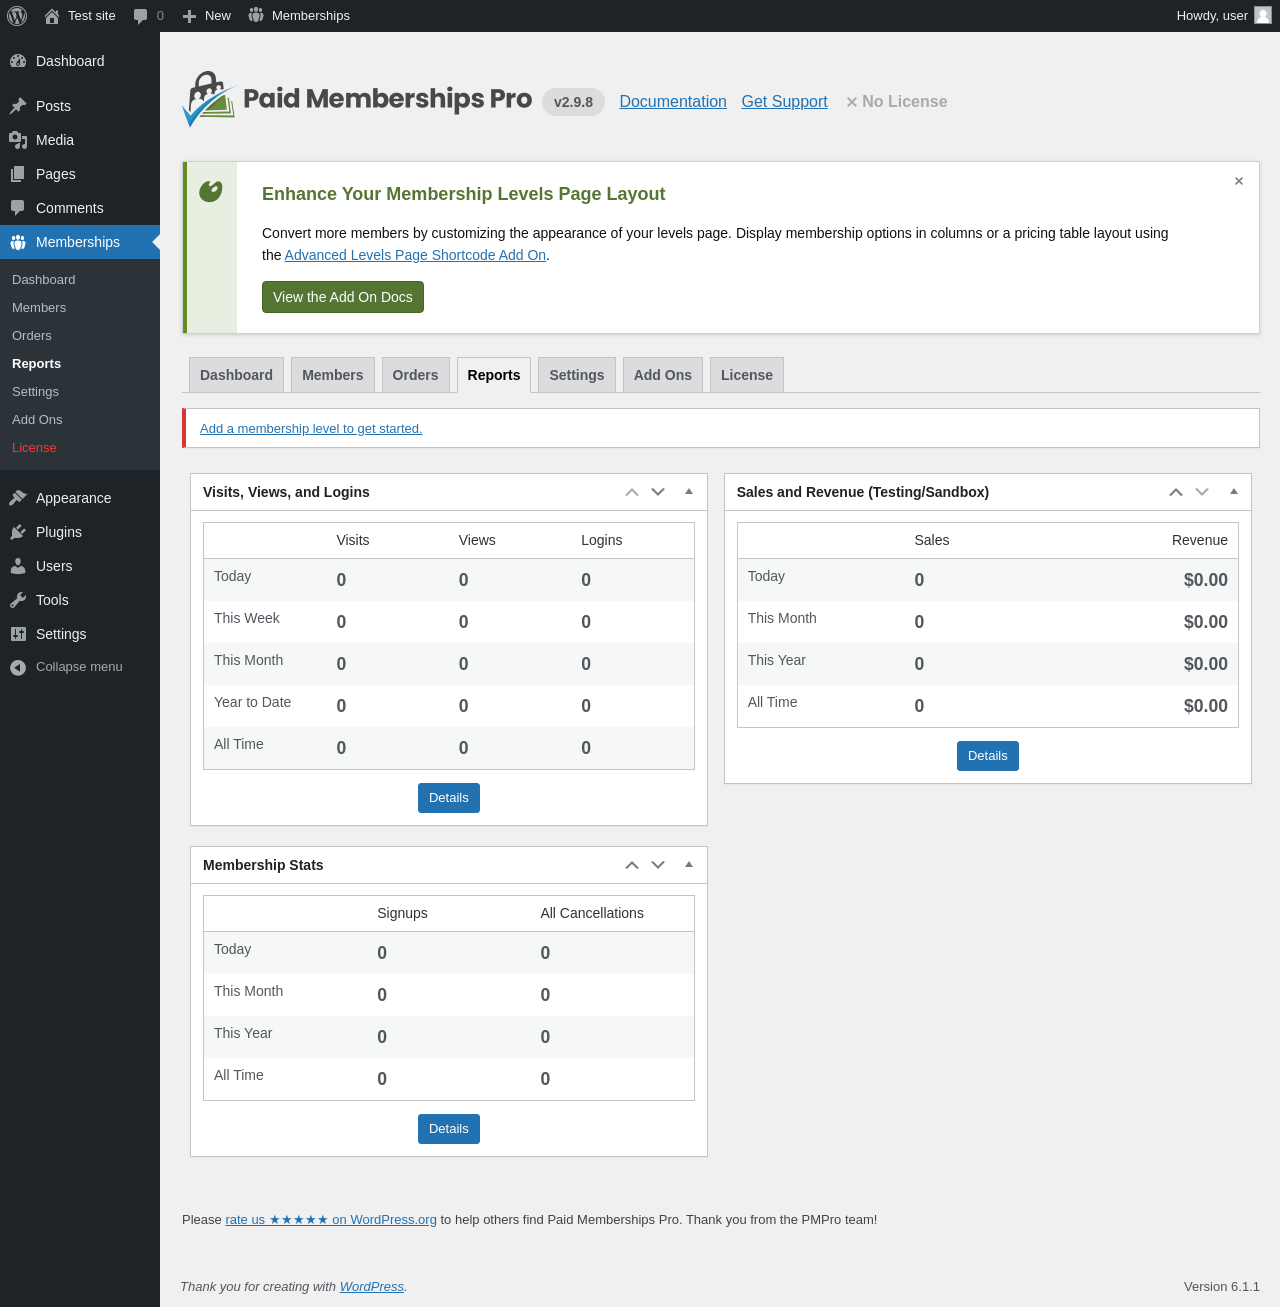Screen dimensions: 1280x1307
Task: Click the Users person icon
Action: click(18, 566)
